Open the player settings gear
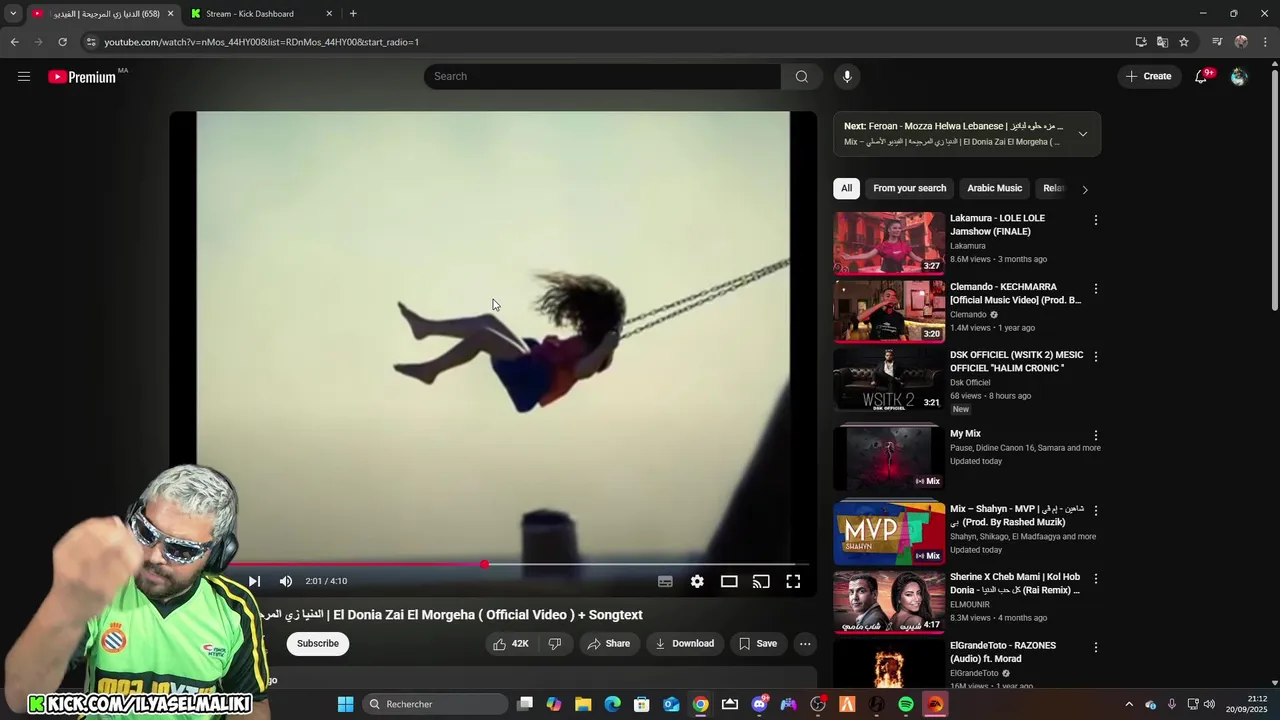This screenshot has width=1280, height=720. tap(697, 581)
